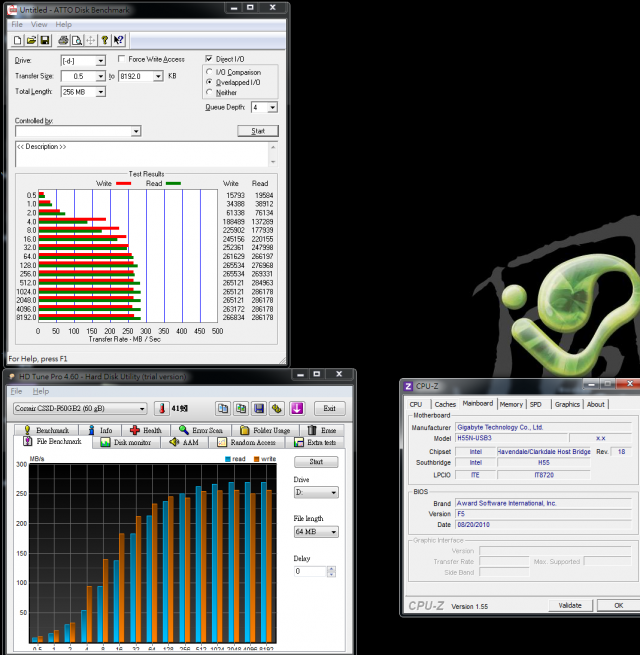The height and width of the screenshot is (656, 640).
Task: Click the purple download arrow icon in HD Tune
Action: tap(297, 408)
